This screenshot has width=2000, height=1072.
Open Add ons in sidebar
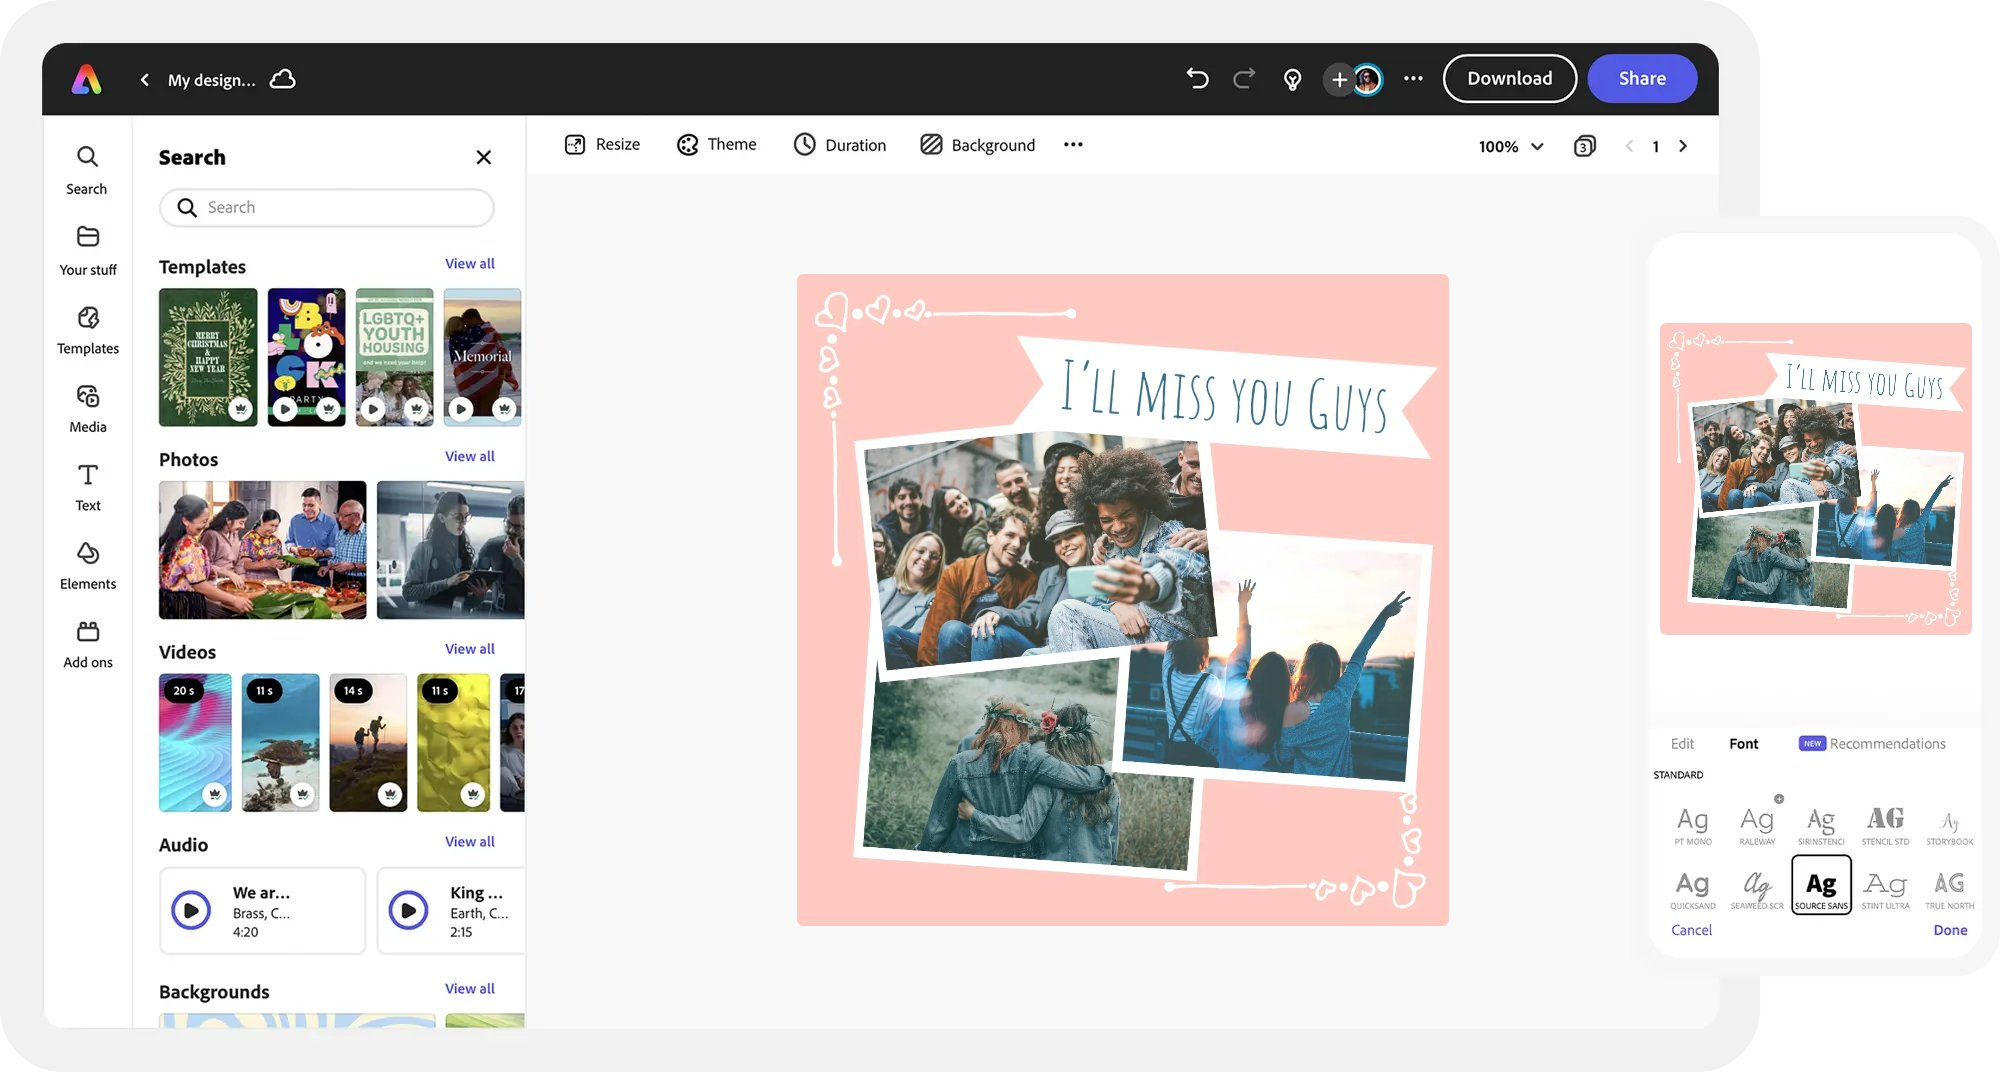pos(87,645)
